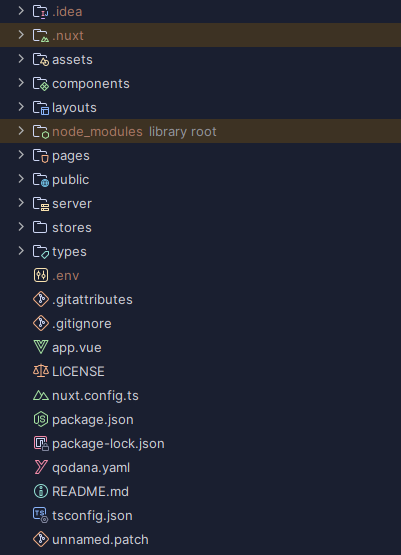Viewport: 401px width, 555px height.
Task: Click the TypeScript settings icon of tsconfig.json
Action: (x=41, y=515)
